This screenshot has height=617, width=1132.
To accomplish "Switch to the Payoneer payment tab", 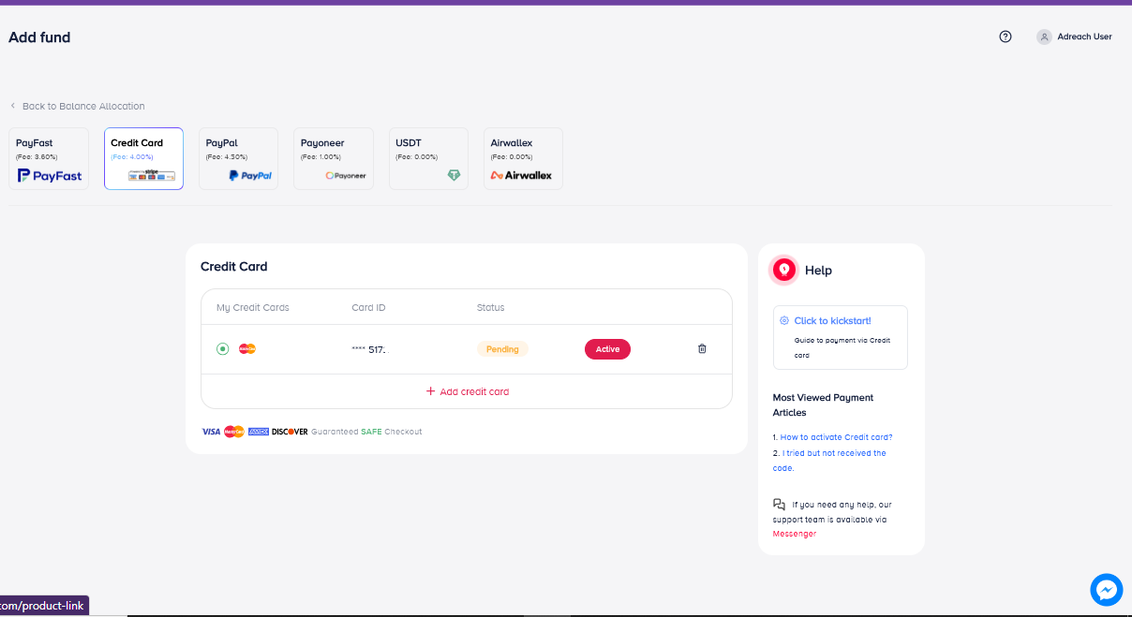I will coord(333,159).
